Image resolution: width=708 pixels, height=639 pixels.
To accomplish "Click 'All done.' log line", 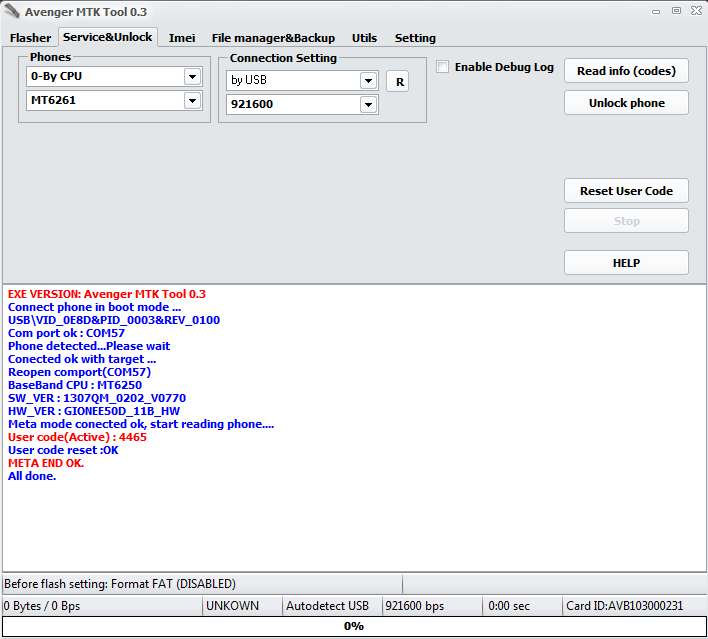I will (x=32, y=476).
